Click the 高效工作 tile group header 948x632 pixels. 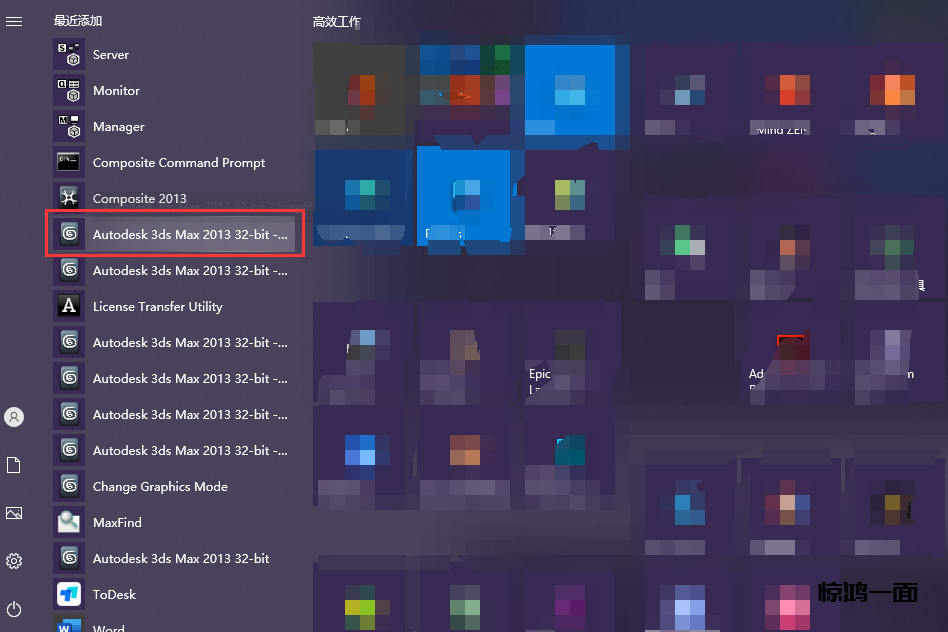pos(337,21)
